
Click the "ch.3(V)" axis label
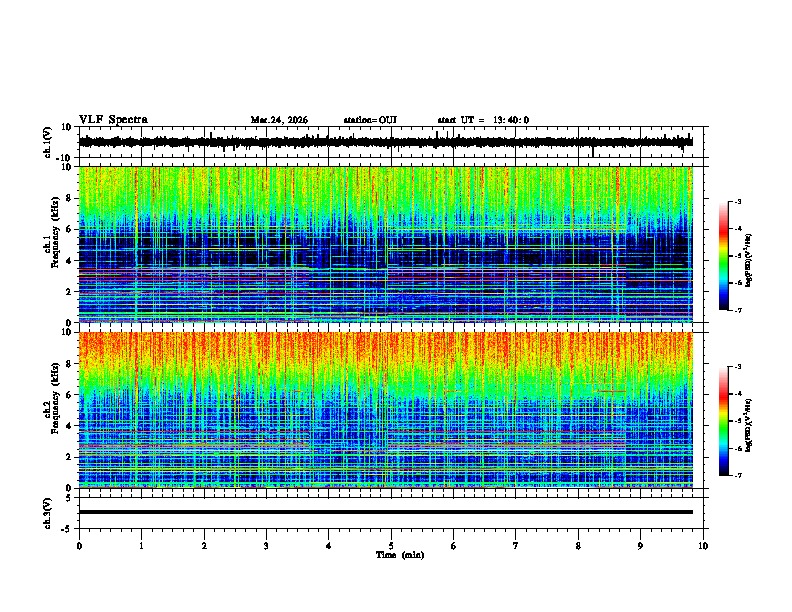47,513
